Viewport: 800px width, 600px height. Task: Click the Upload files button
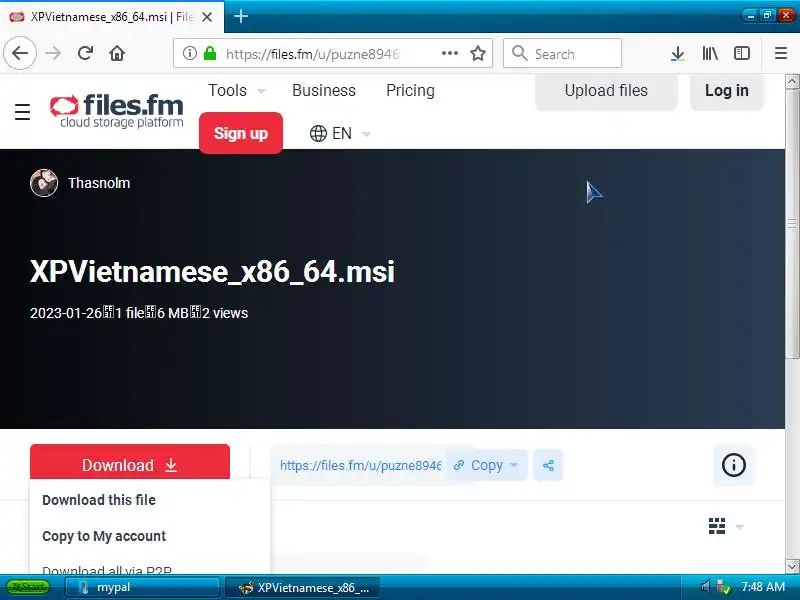tap(606, 91)
